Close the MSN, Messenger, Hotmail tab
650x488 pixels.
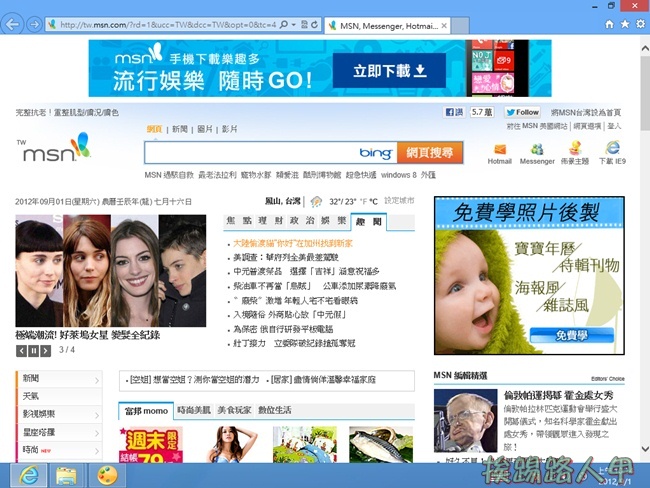[444, 26]
